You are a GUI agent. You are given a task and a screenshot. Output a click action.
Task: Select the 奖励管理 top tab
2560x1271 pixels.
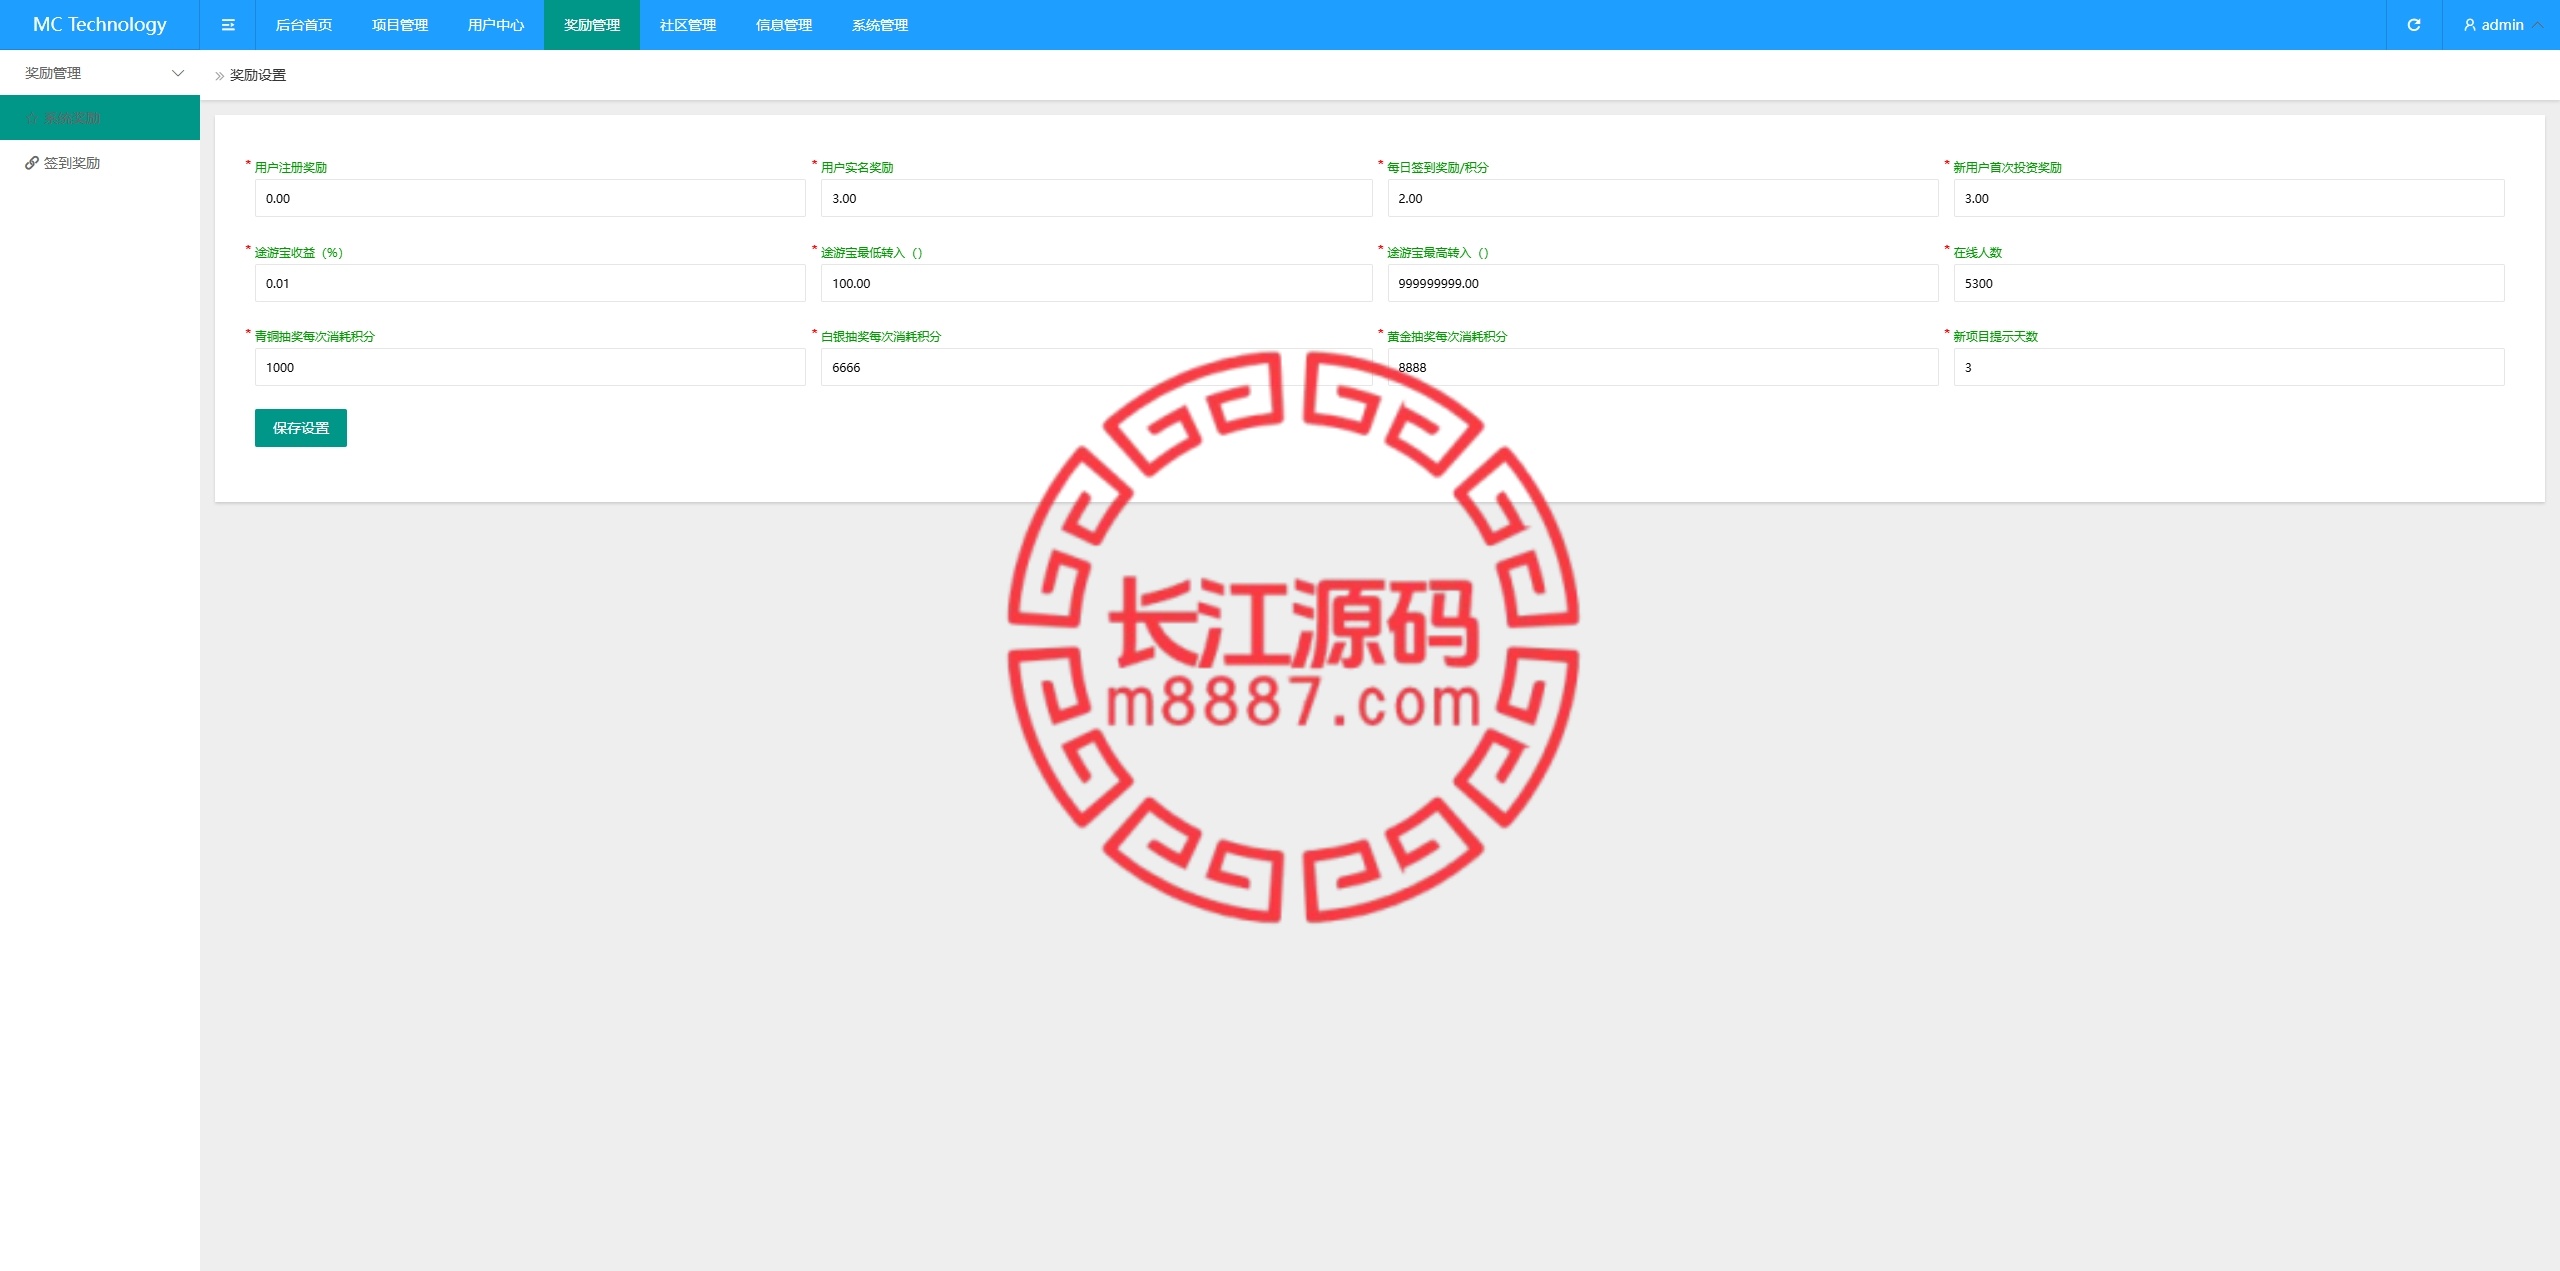point(592,25)
